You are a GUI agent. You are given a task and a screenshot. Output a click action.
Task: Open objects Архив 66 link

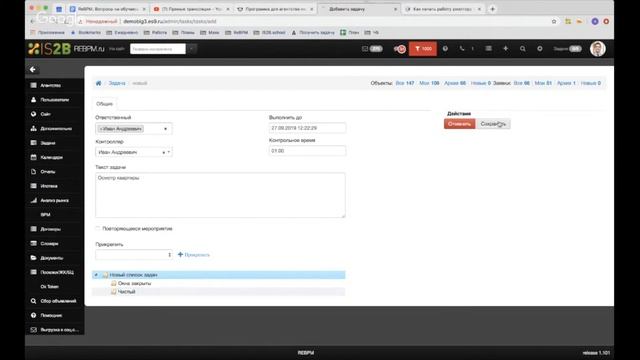pos(455,83)
